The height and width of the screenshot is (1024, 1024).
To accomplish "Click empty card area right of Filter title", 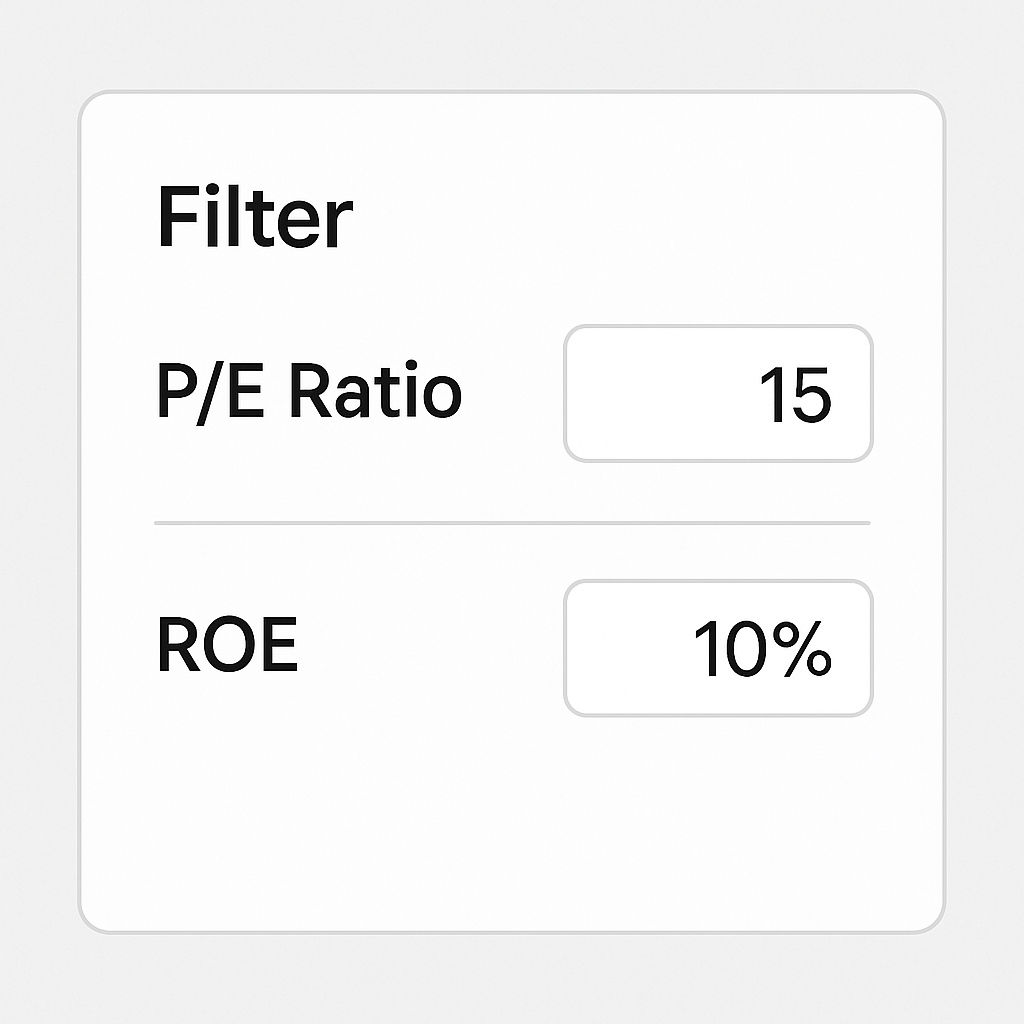I will [650, 219].
